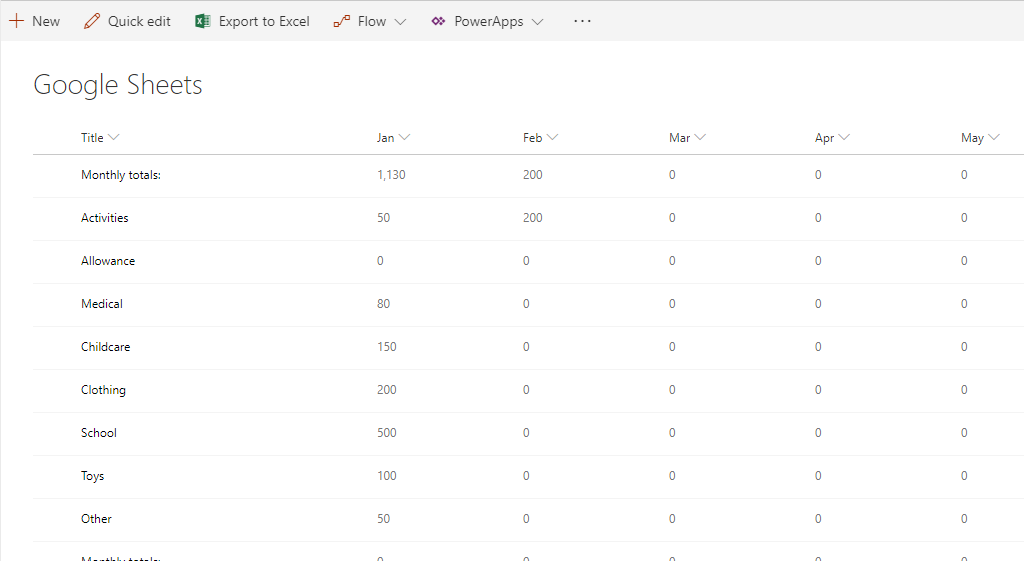Open the Title column header dropdown

tap(113, 138)
